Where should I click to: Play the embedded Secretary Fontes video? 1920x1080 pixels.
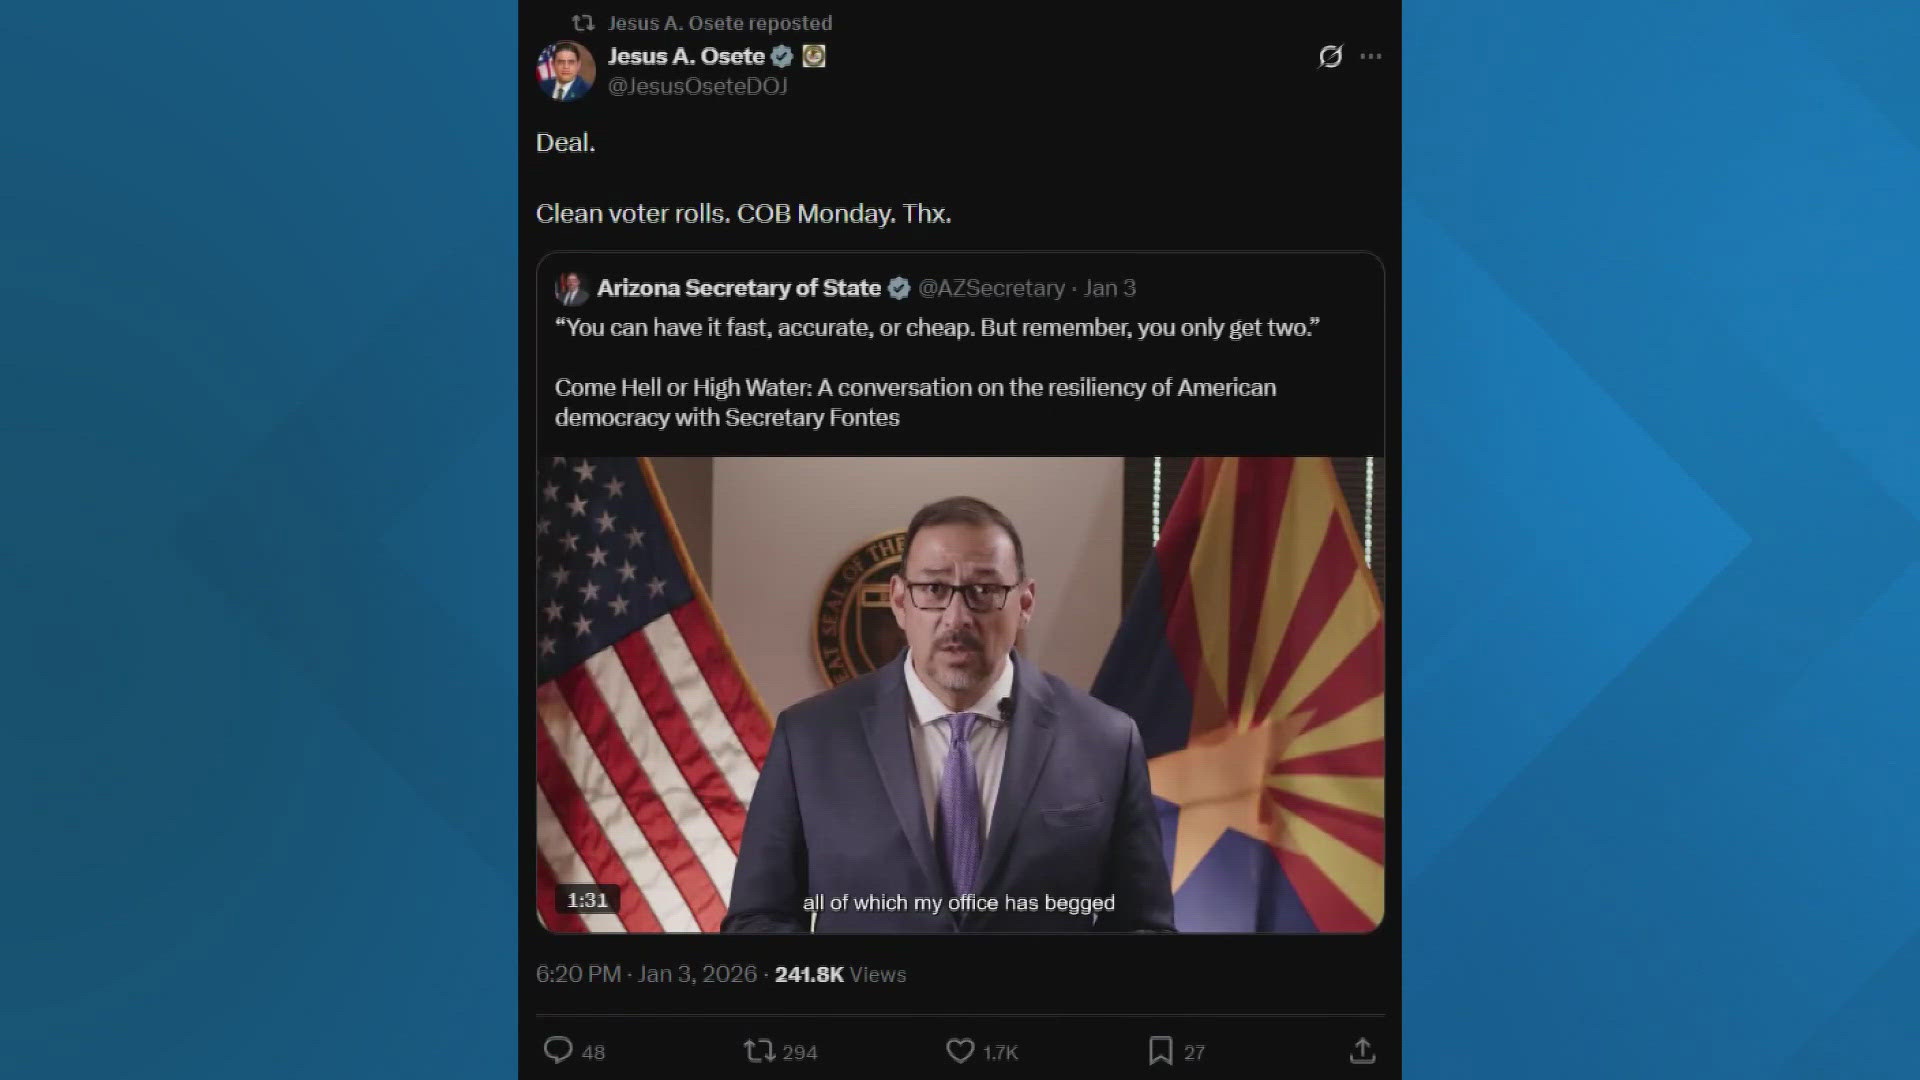(x=960, y=695)
